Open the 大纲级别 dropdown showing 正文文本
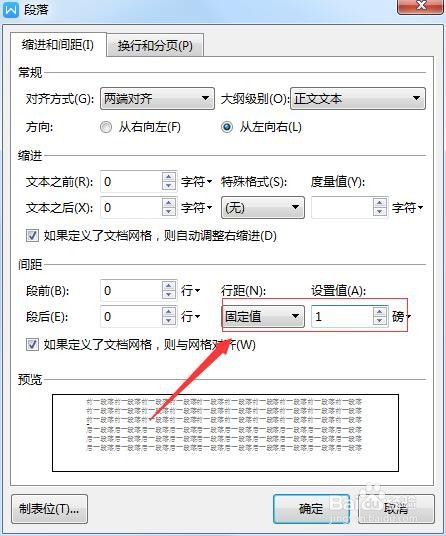The height and width of the screenshot is (536, 446). pyautogui.click(x=358, y=98)
